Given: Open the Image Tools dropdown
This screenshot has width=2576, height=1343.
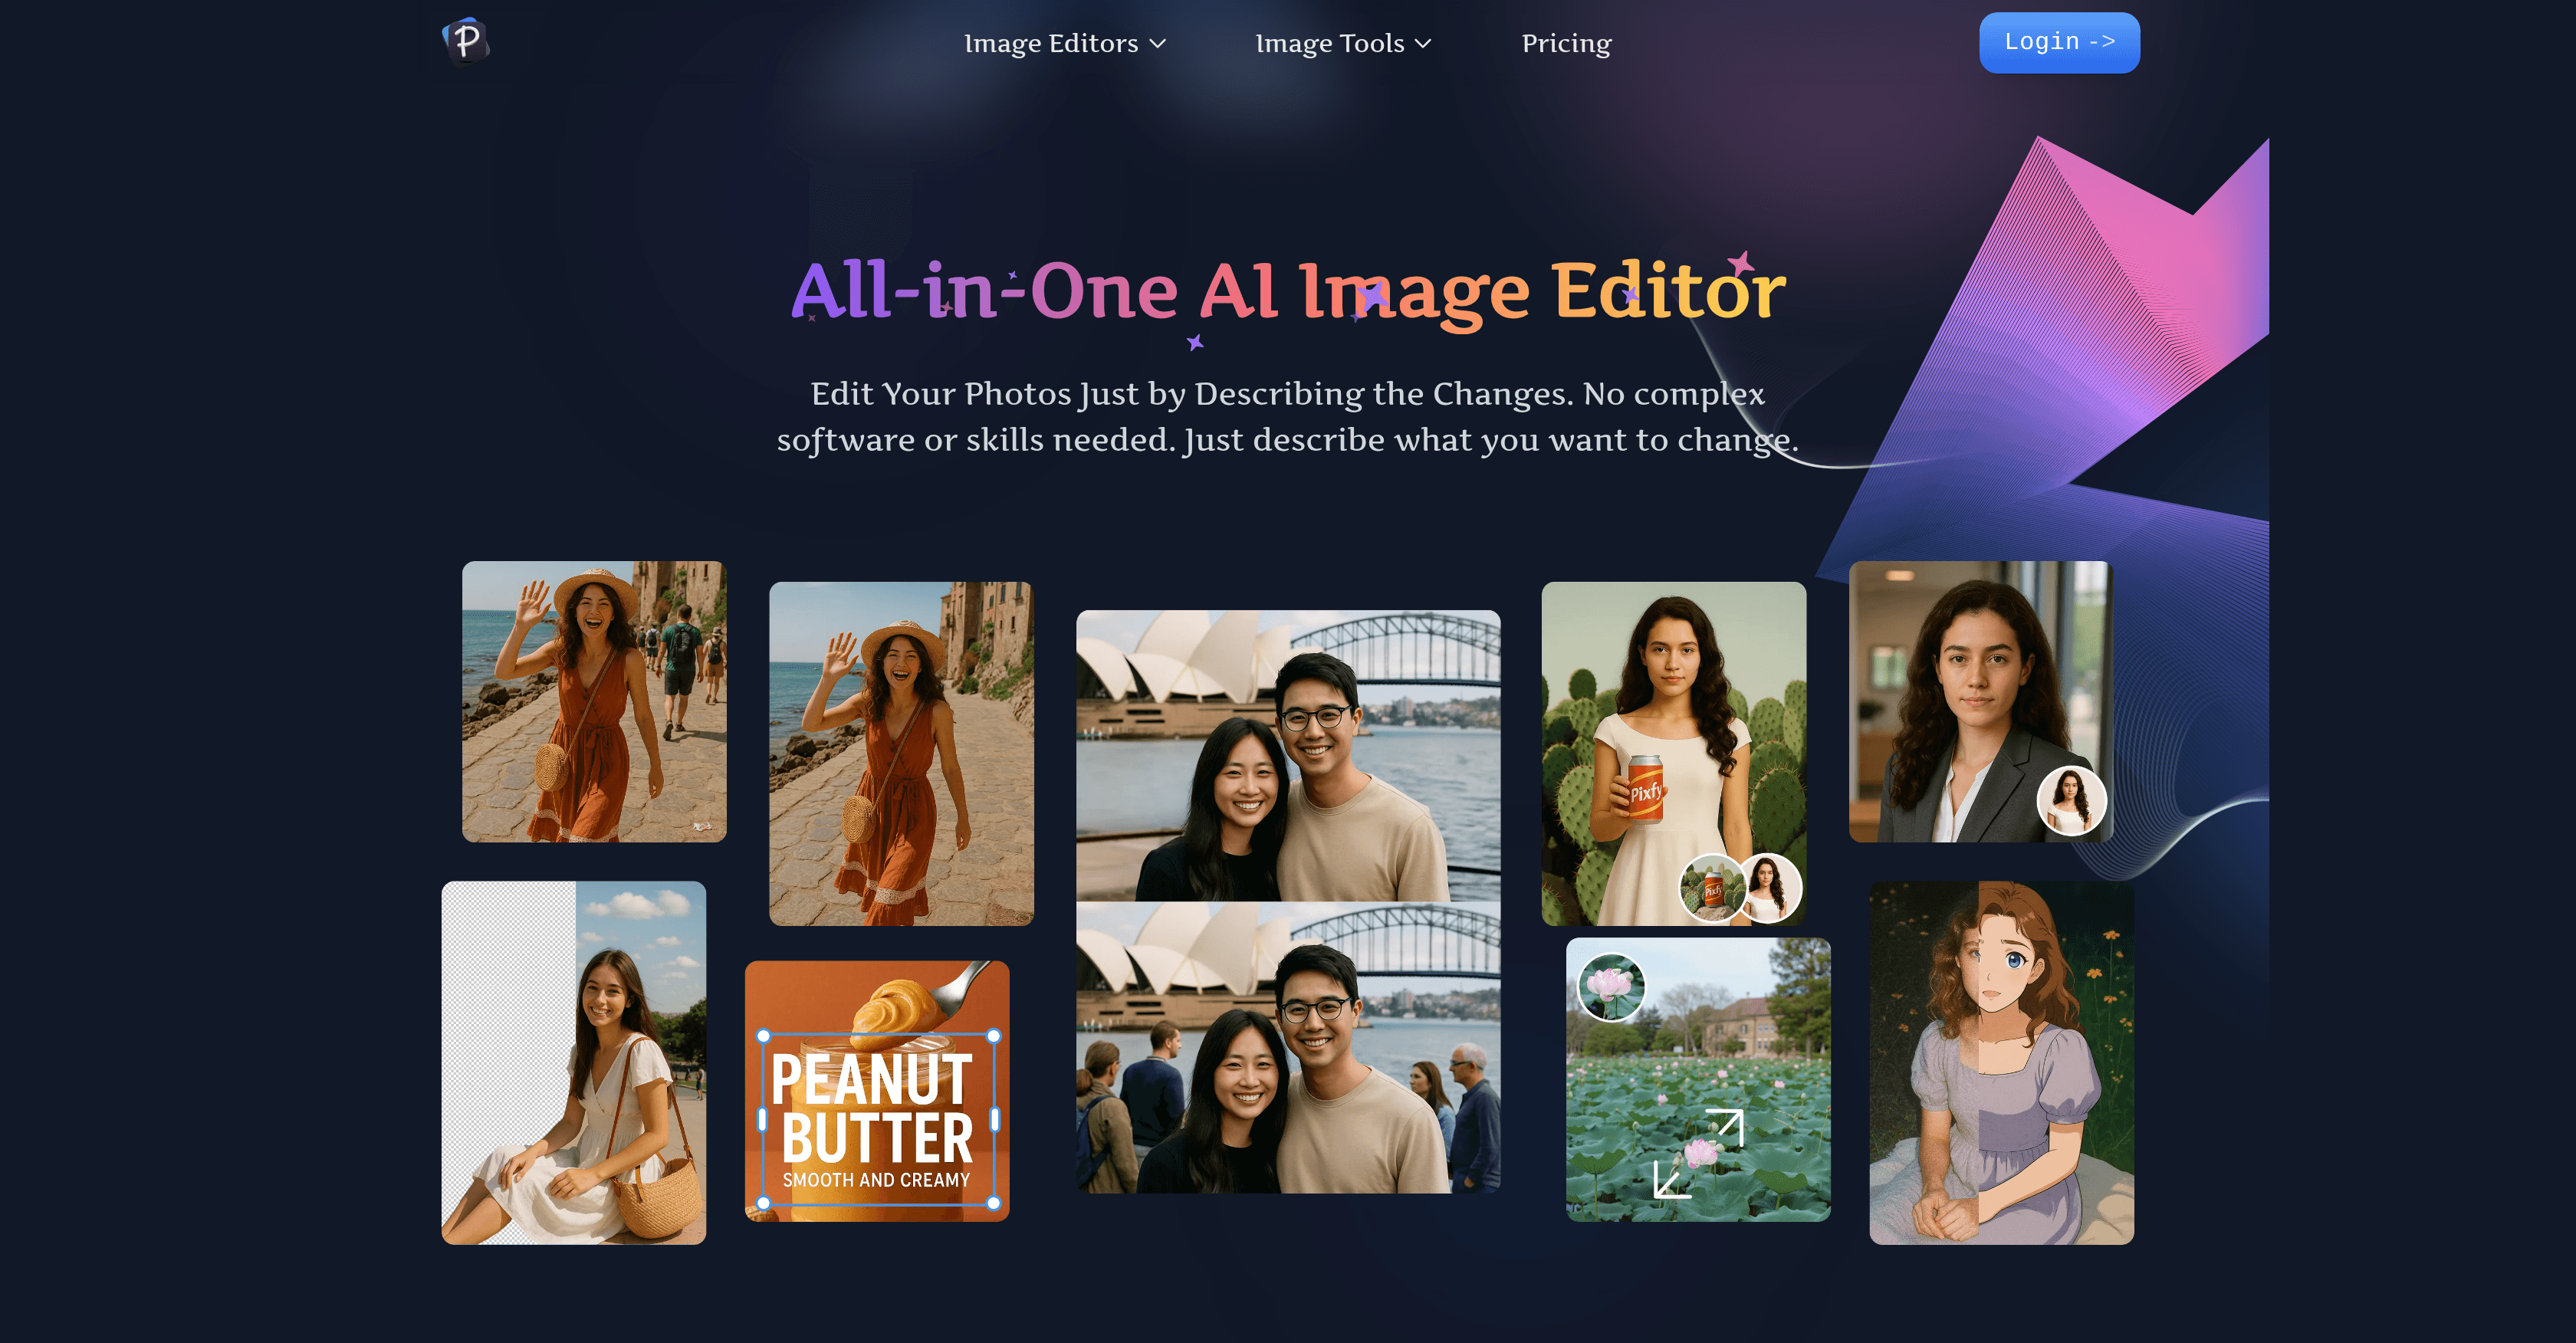Looking at the screenshot, I should point(1332,43).
